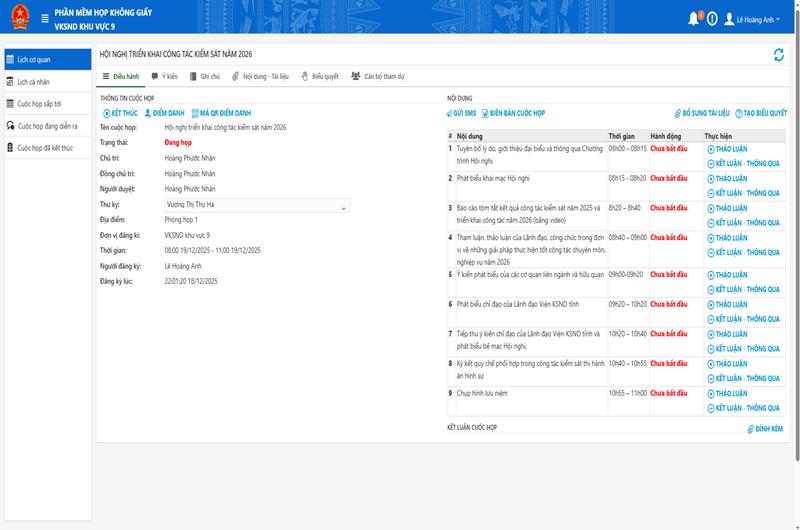Send SMS via GỬI SMS
This screenshot has width=800, height=530.
point(462,113)
